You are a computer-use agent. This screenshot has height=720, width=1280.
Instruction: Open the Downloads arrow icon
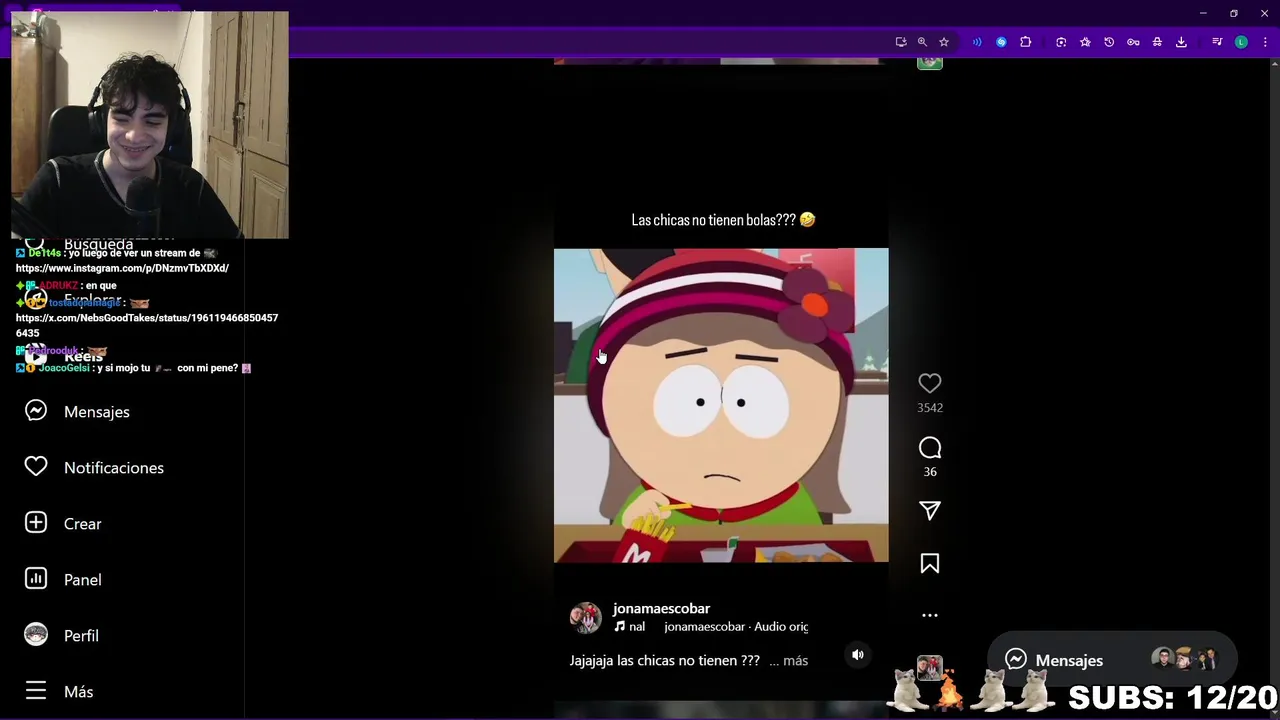coord(1181,42)
